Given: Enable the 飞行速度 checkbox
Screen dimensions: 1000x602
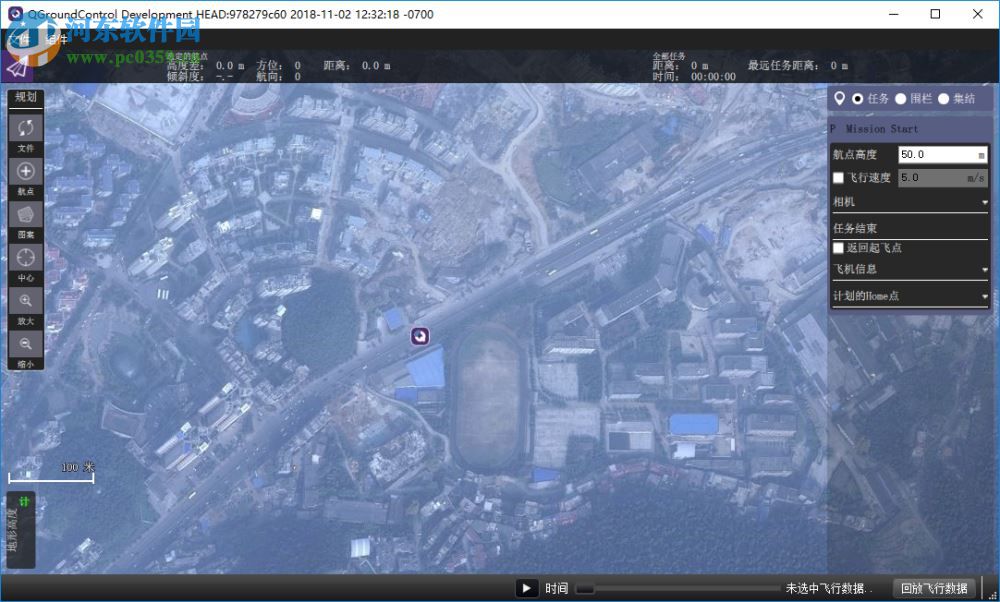Looking at the screenshot, I should pos(837,178).
